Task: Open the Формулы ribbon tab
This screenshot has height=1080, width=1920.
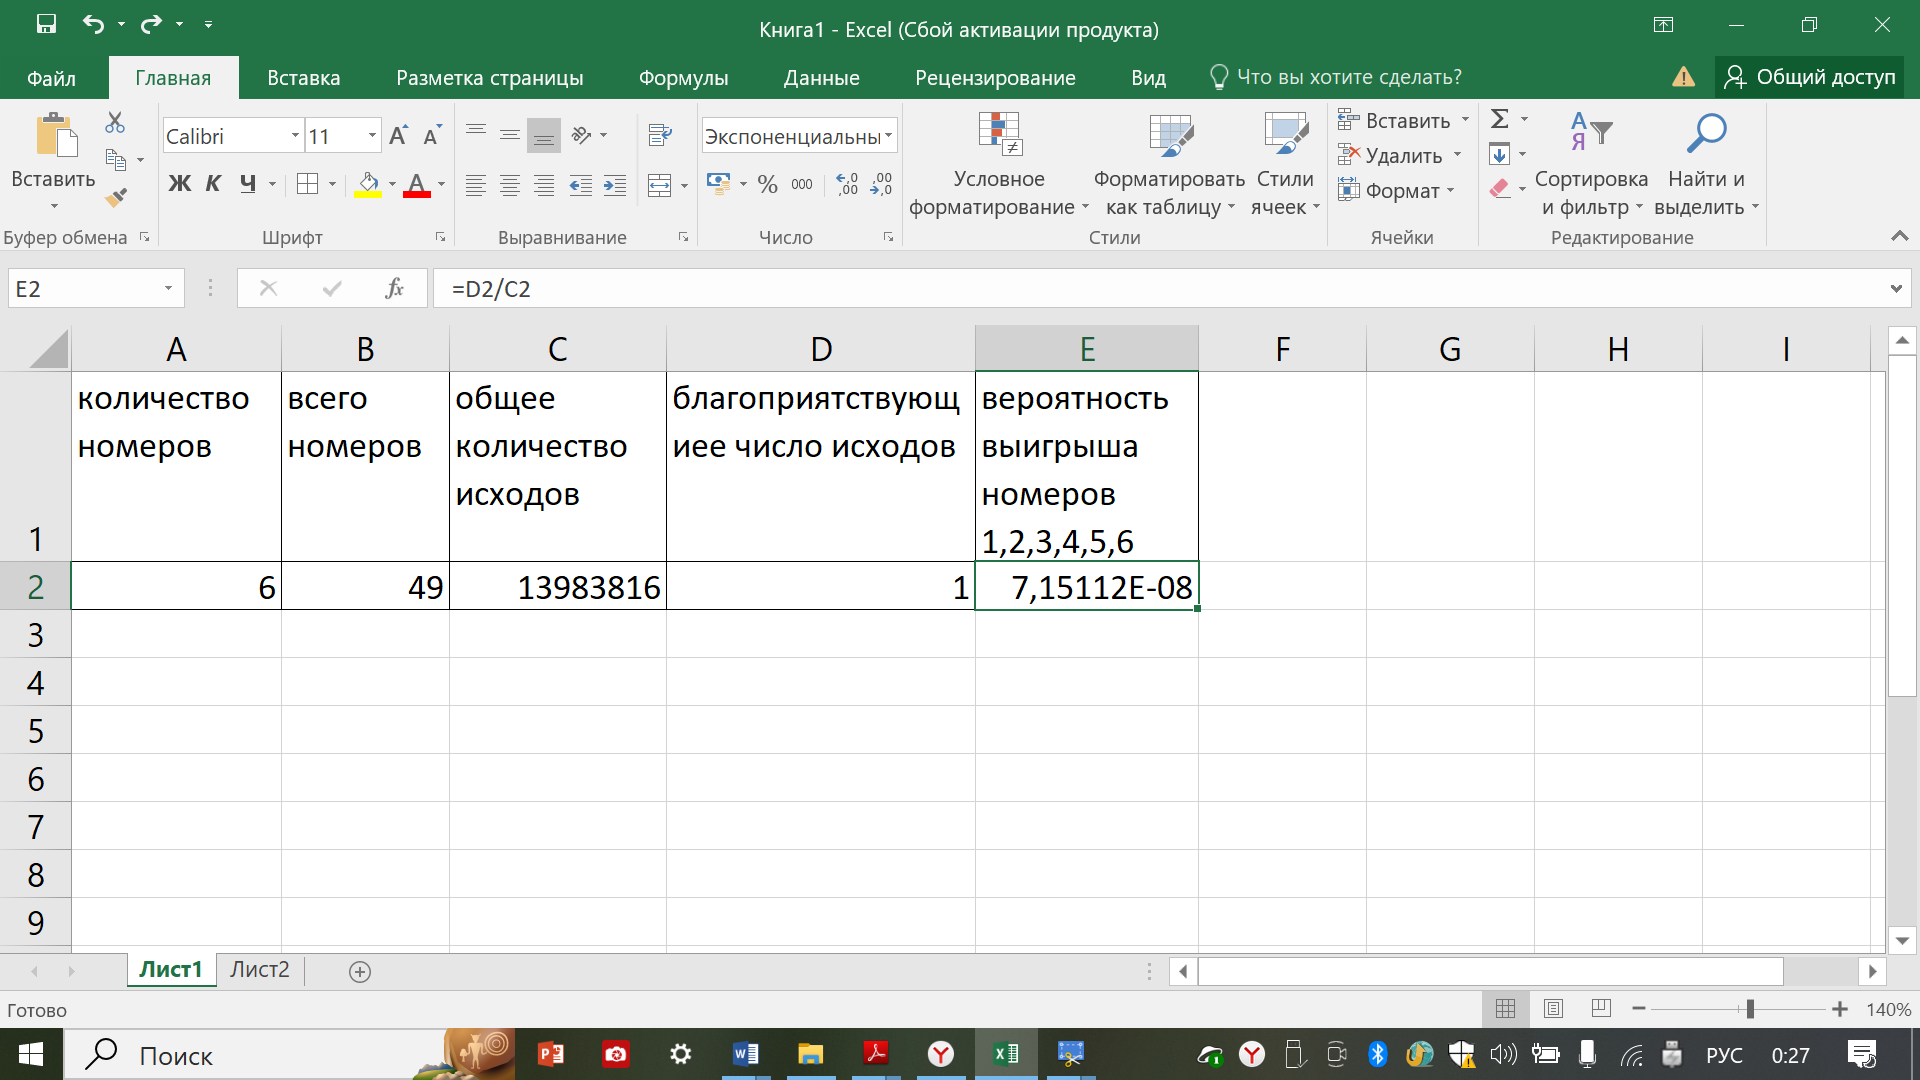Action: coord(683,78)
